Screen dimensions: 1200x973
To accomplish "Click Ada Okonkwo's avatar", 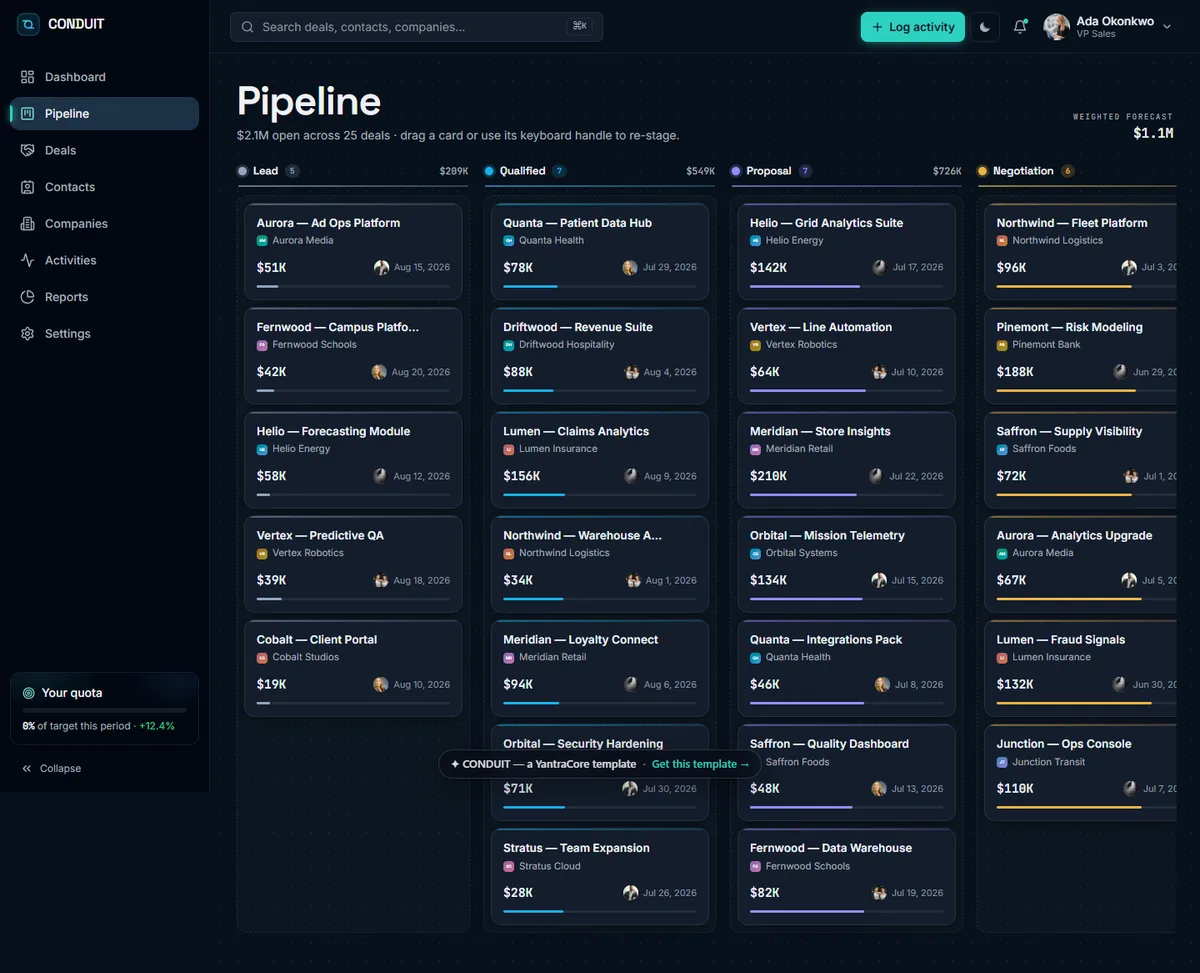I will [x=1056, y=27].
